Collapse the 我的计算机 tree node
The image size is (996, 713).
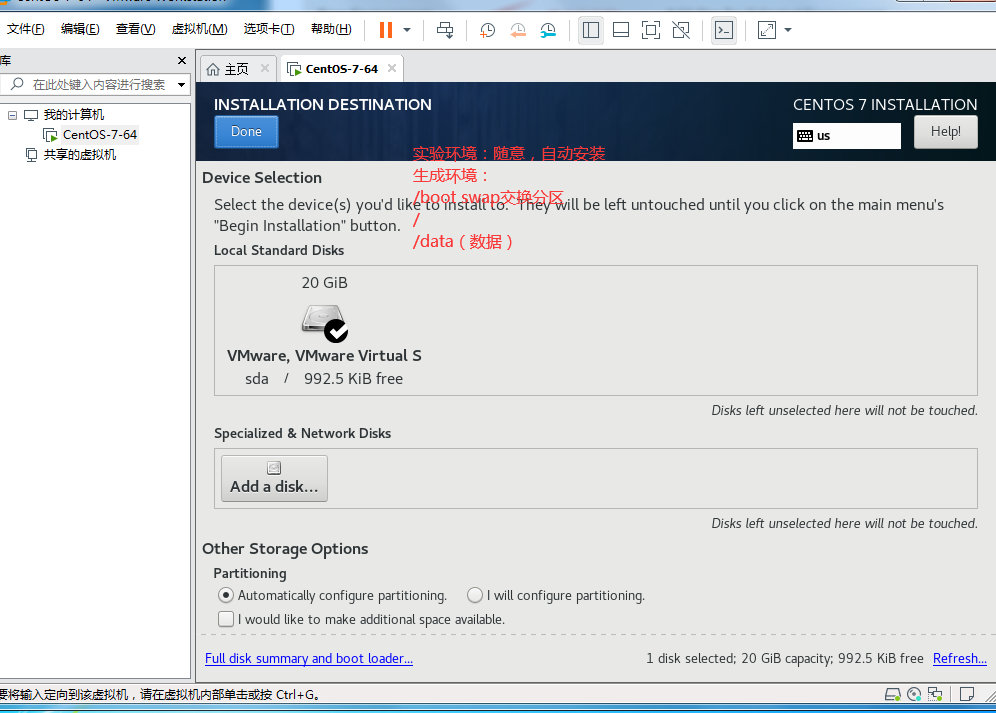point(12,115)
